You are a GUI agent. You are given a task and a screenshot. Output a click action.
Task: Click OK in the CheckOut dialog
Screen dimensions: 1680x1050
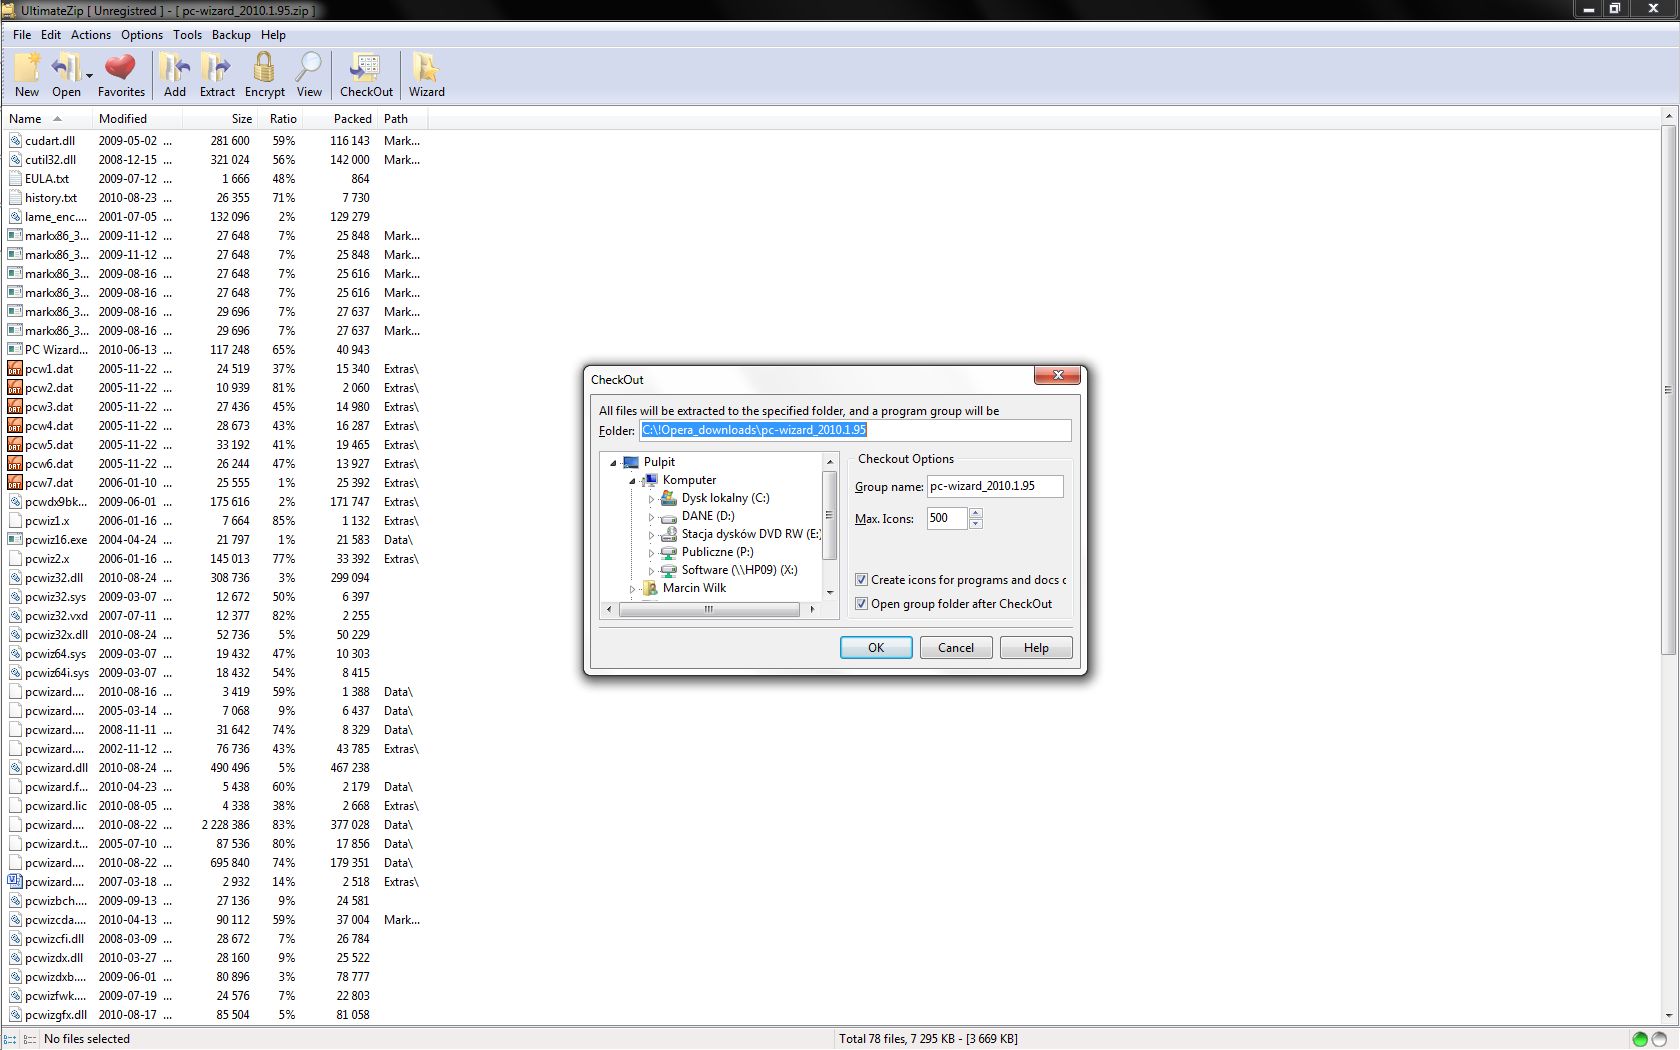coord(876,648)
